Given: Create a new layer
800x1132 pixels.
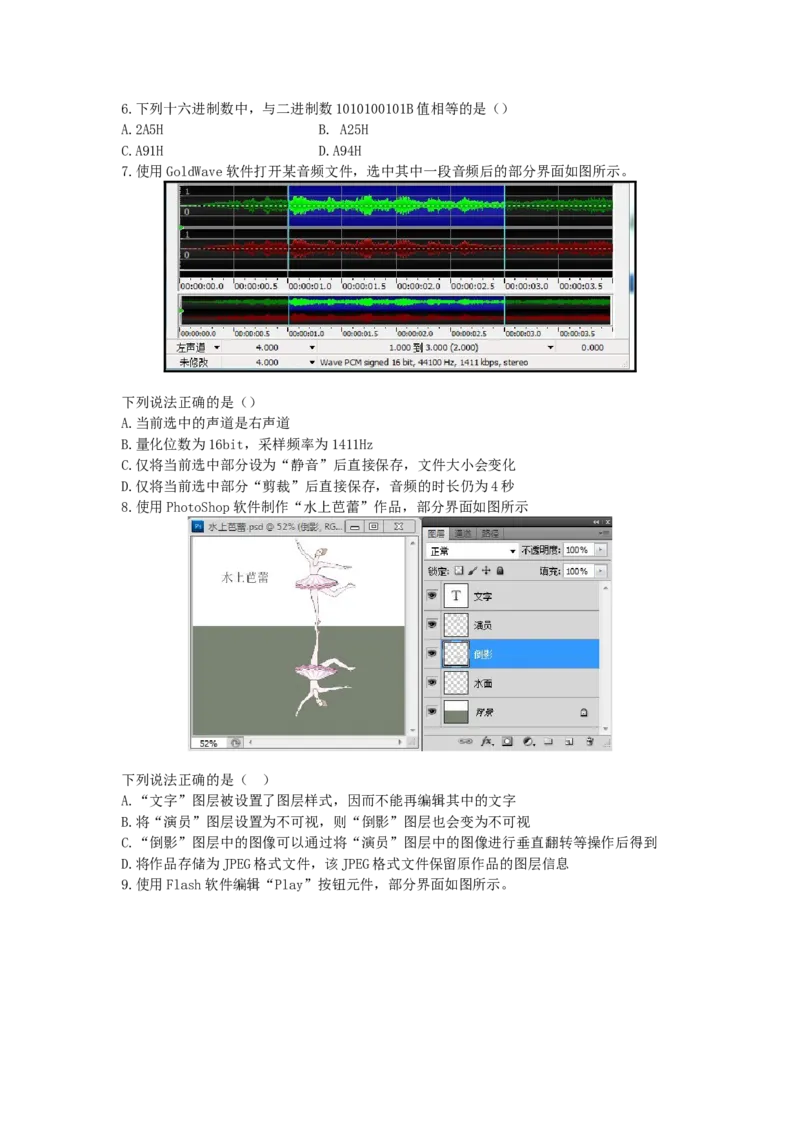Looking at the screenshot, I should 569,742.
